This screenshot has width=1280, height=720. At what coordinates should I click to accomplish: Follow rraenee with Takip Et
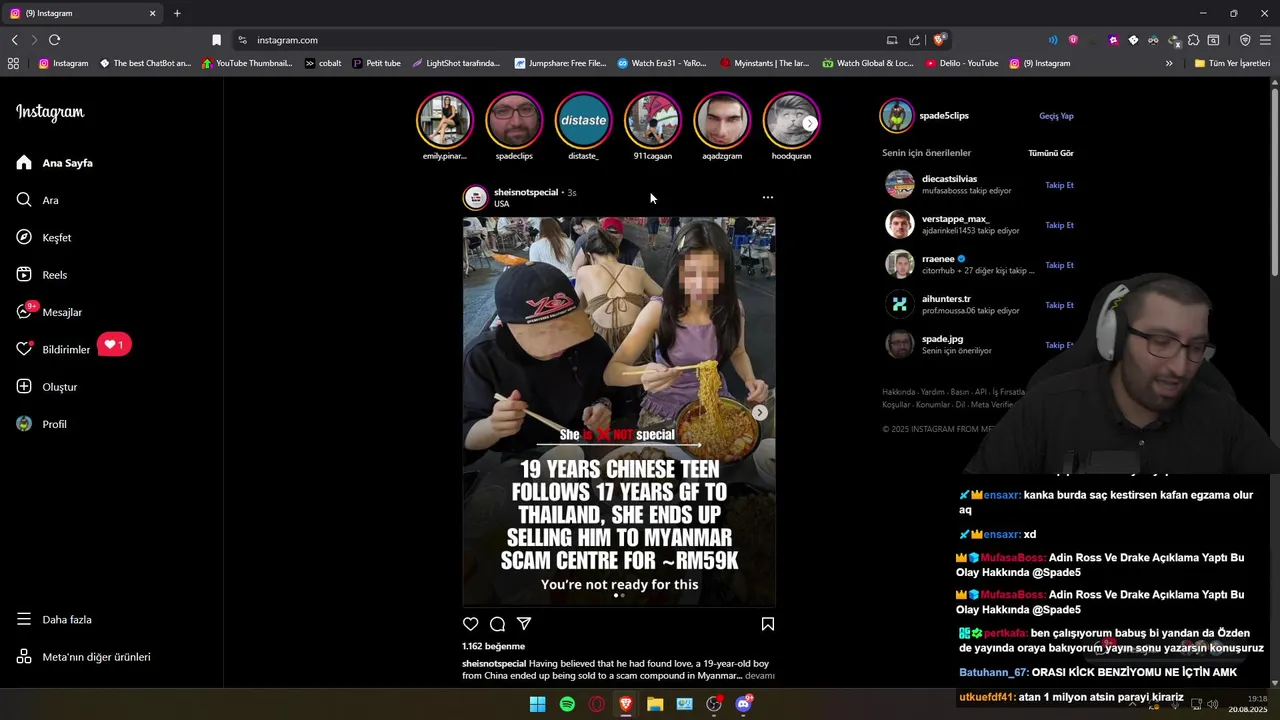(x=1059, y=265)
